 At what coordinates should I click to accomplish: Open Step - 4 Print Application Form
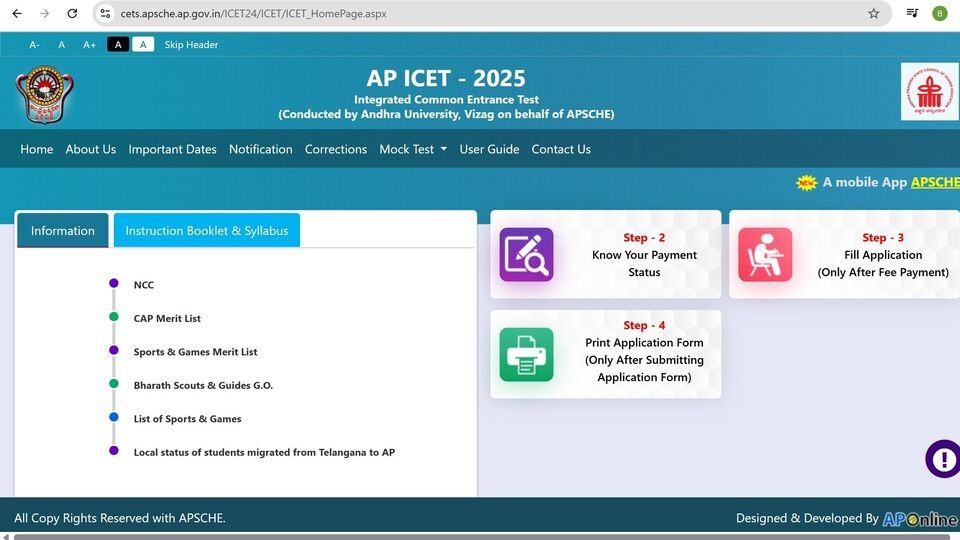click(606, 354)
